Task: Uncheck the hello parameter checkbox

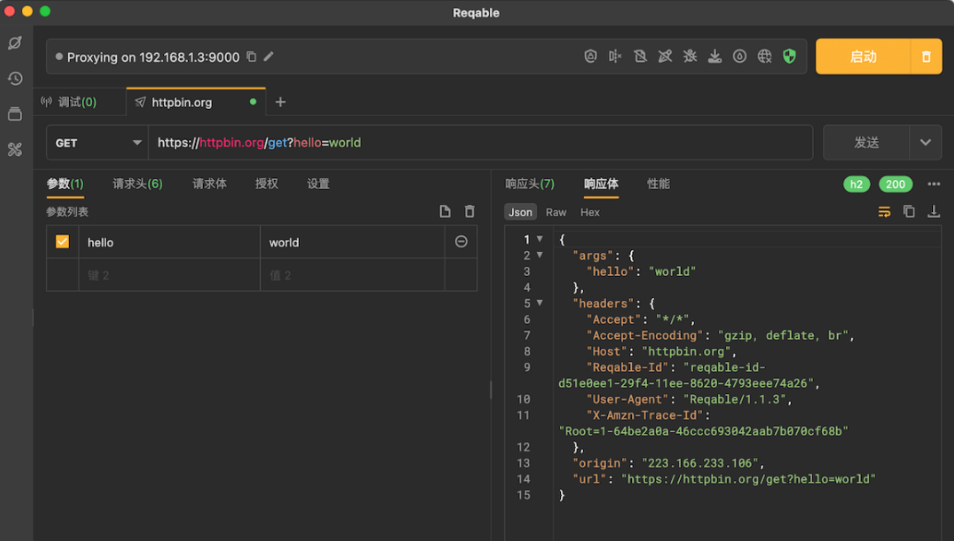Action: (x=62, y=242)
